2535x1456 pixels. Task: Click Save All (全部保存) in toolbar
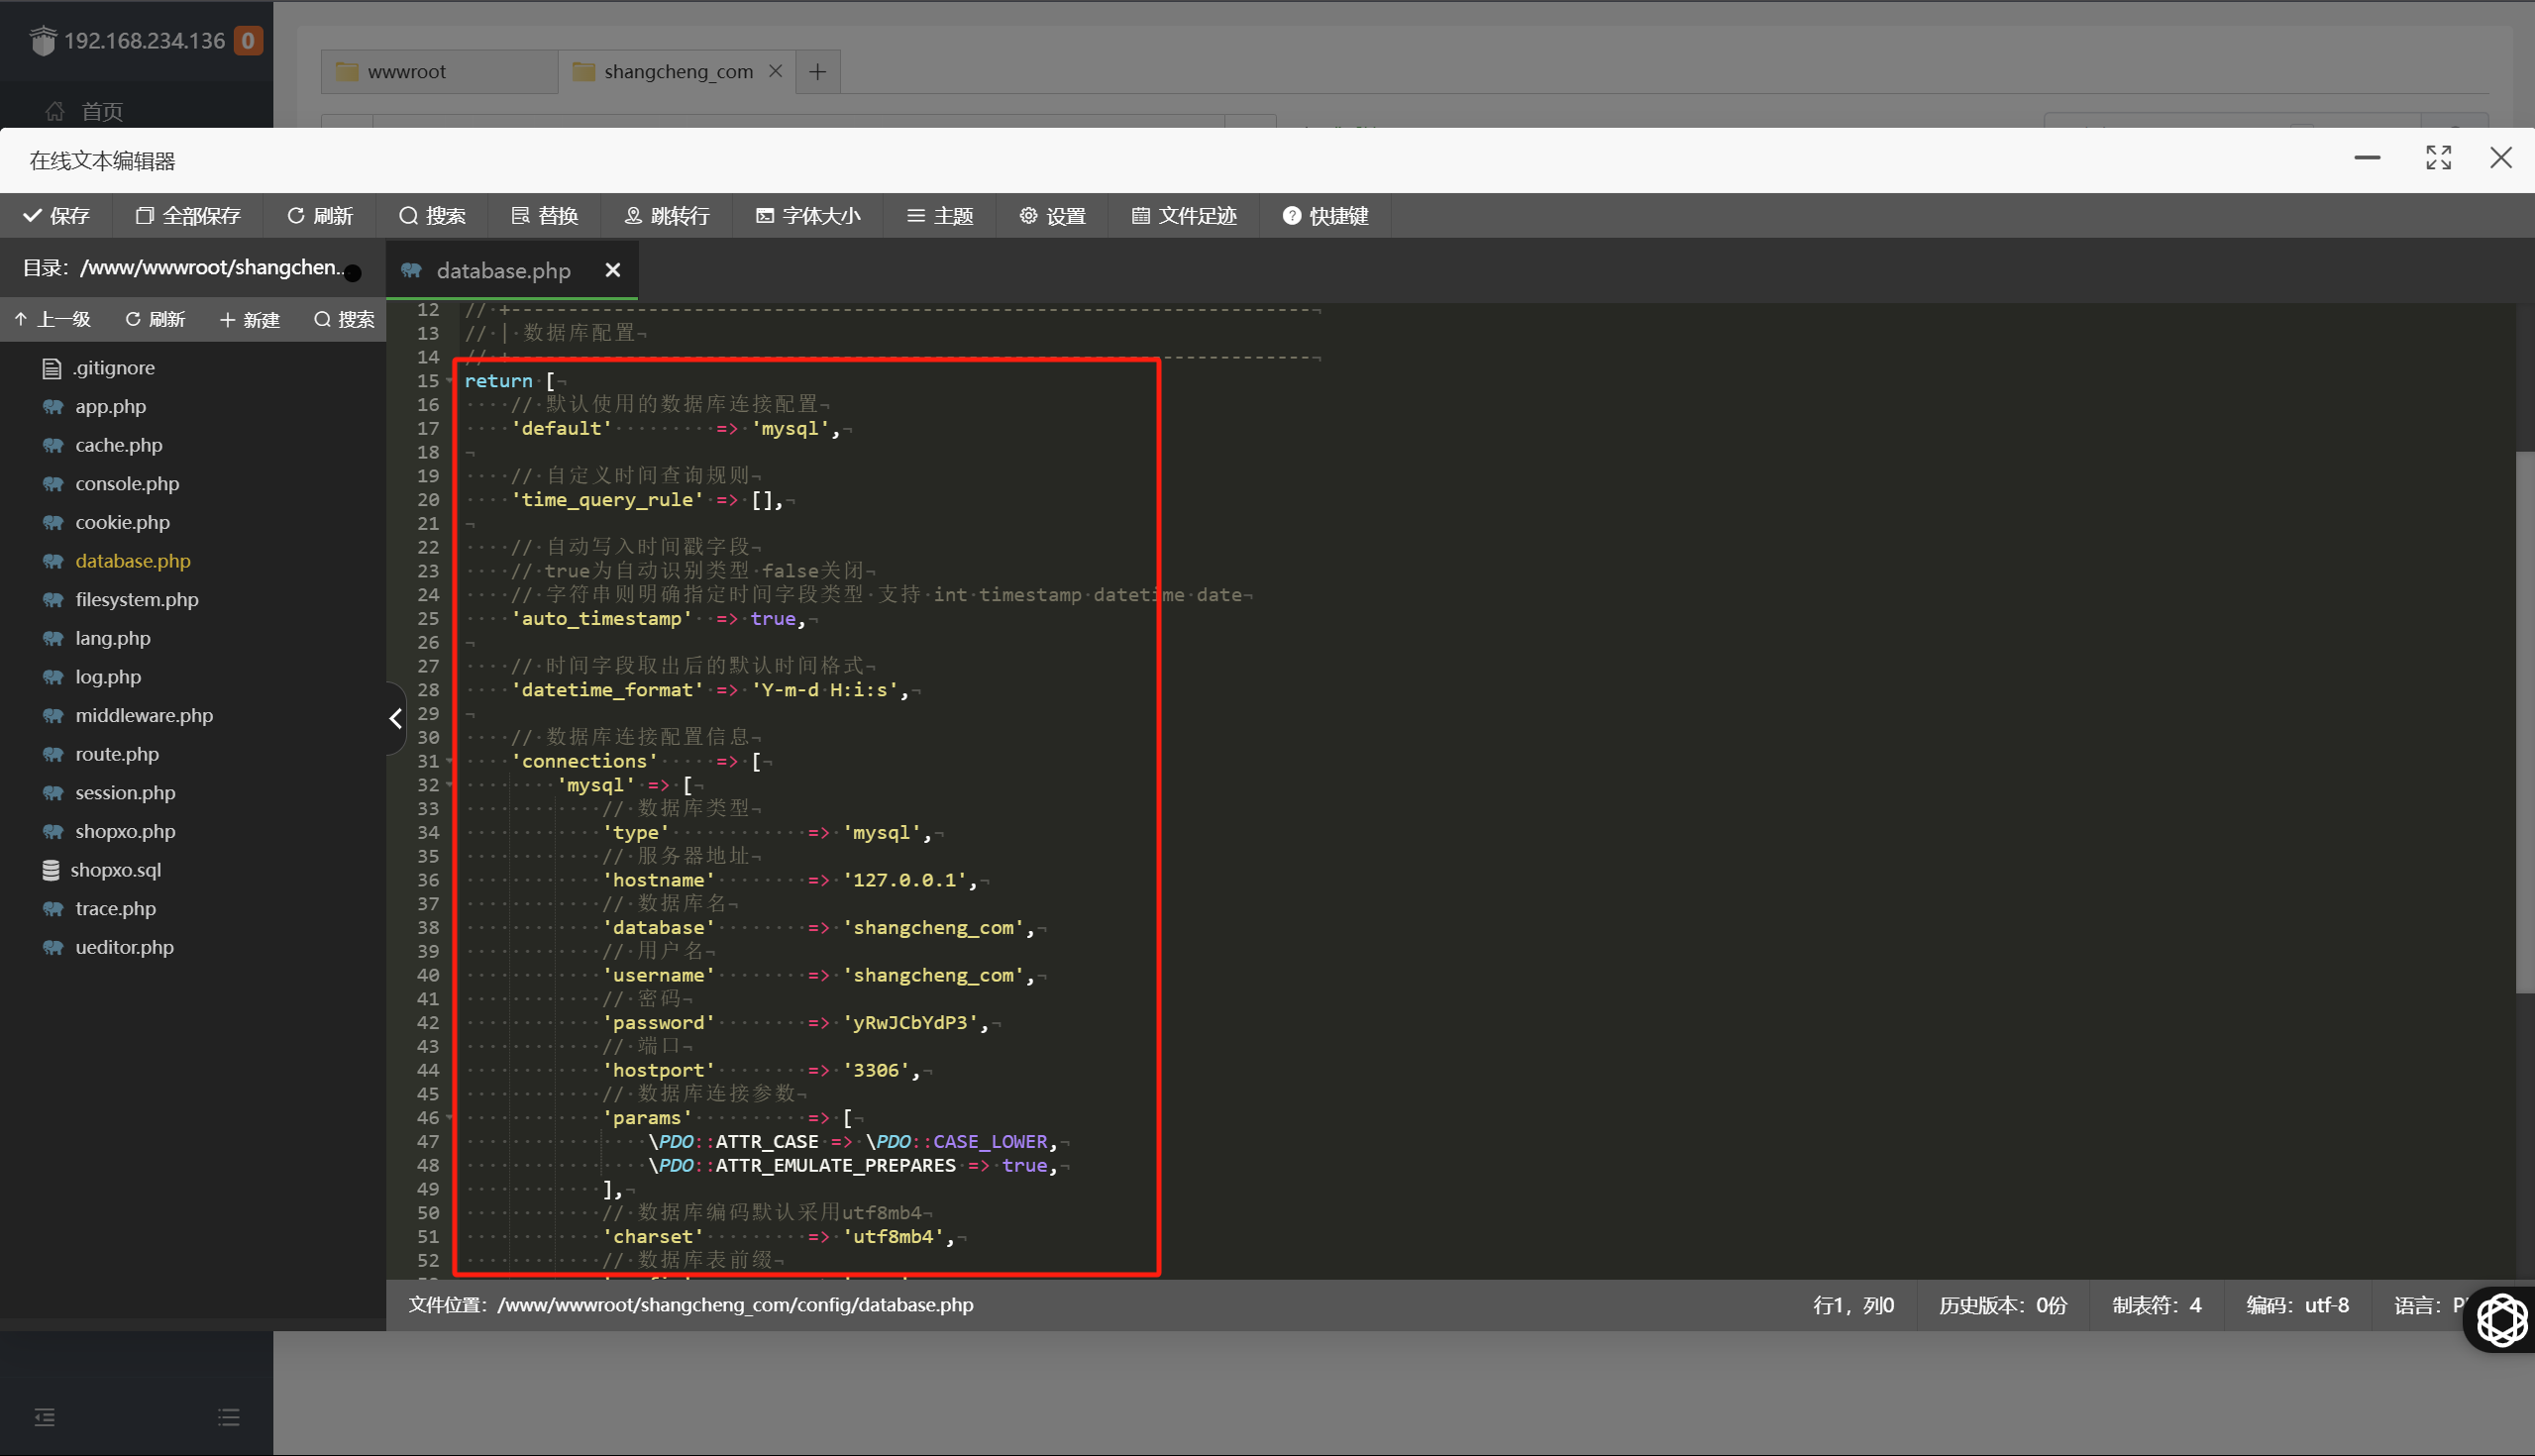188,216
